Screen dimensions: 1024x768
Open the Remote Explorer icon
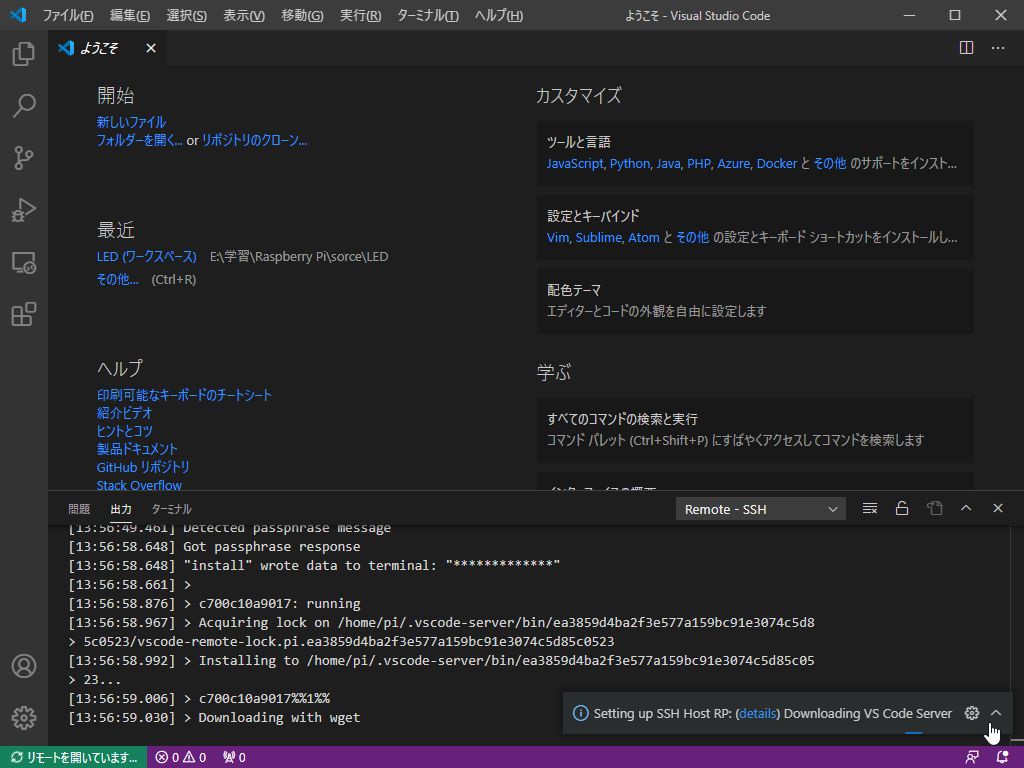point(22,262)
